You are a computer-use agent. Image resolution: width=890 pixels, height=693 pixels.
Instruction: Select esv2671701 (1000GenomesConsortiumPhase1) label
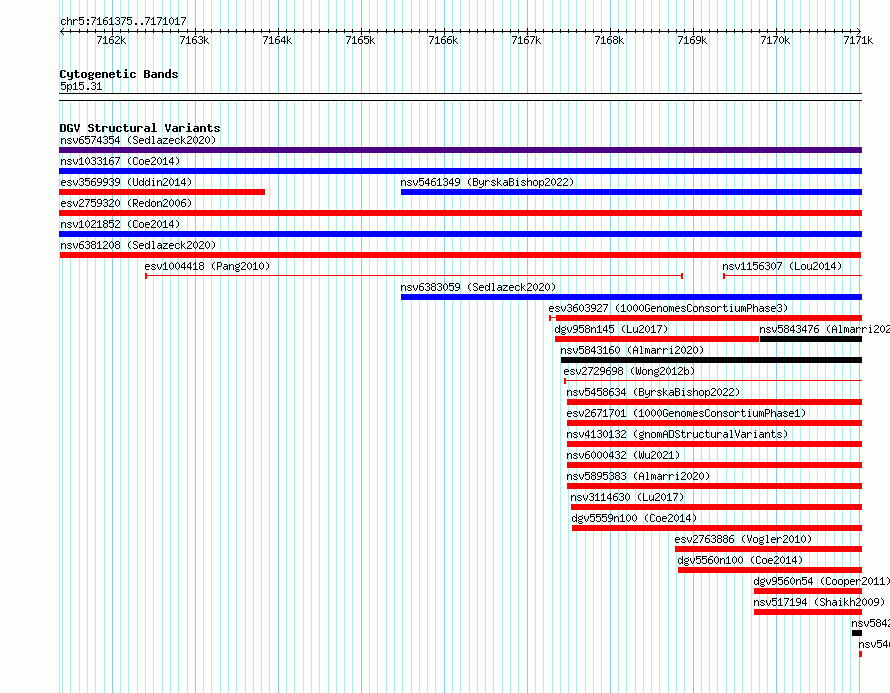pos(686,413)
